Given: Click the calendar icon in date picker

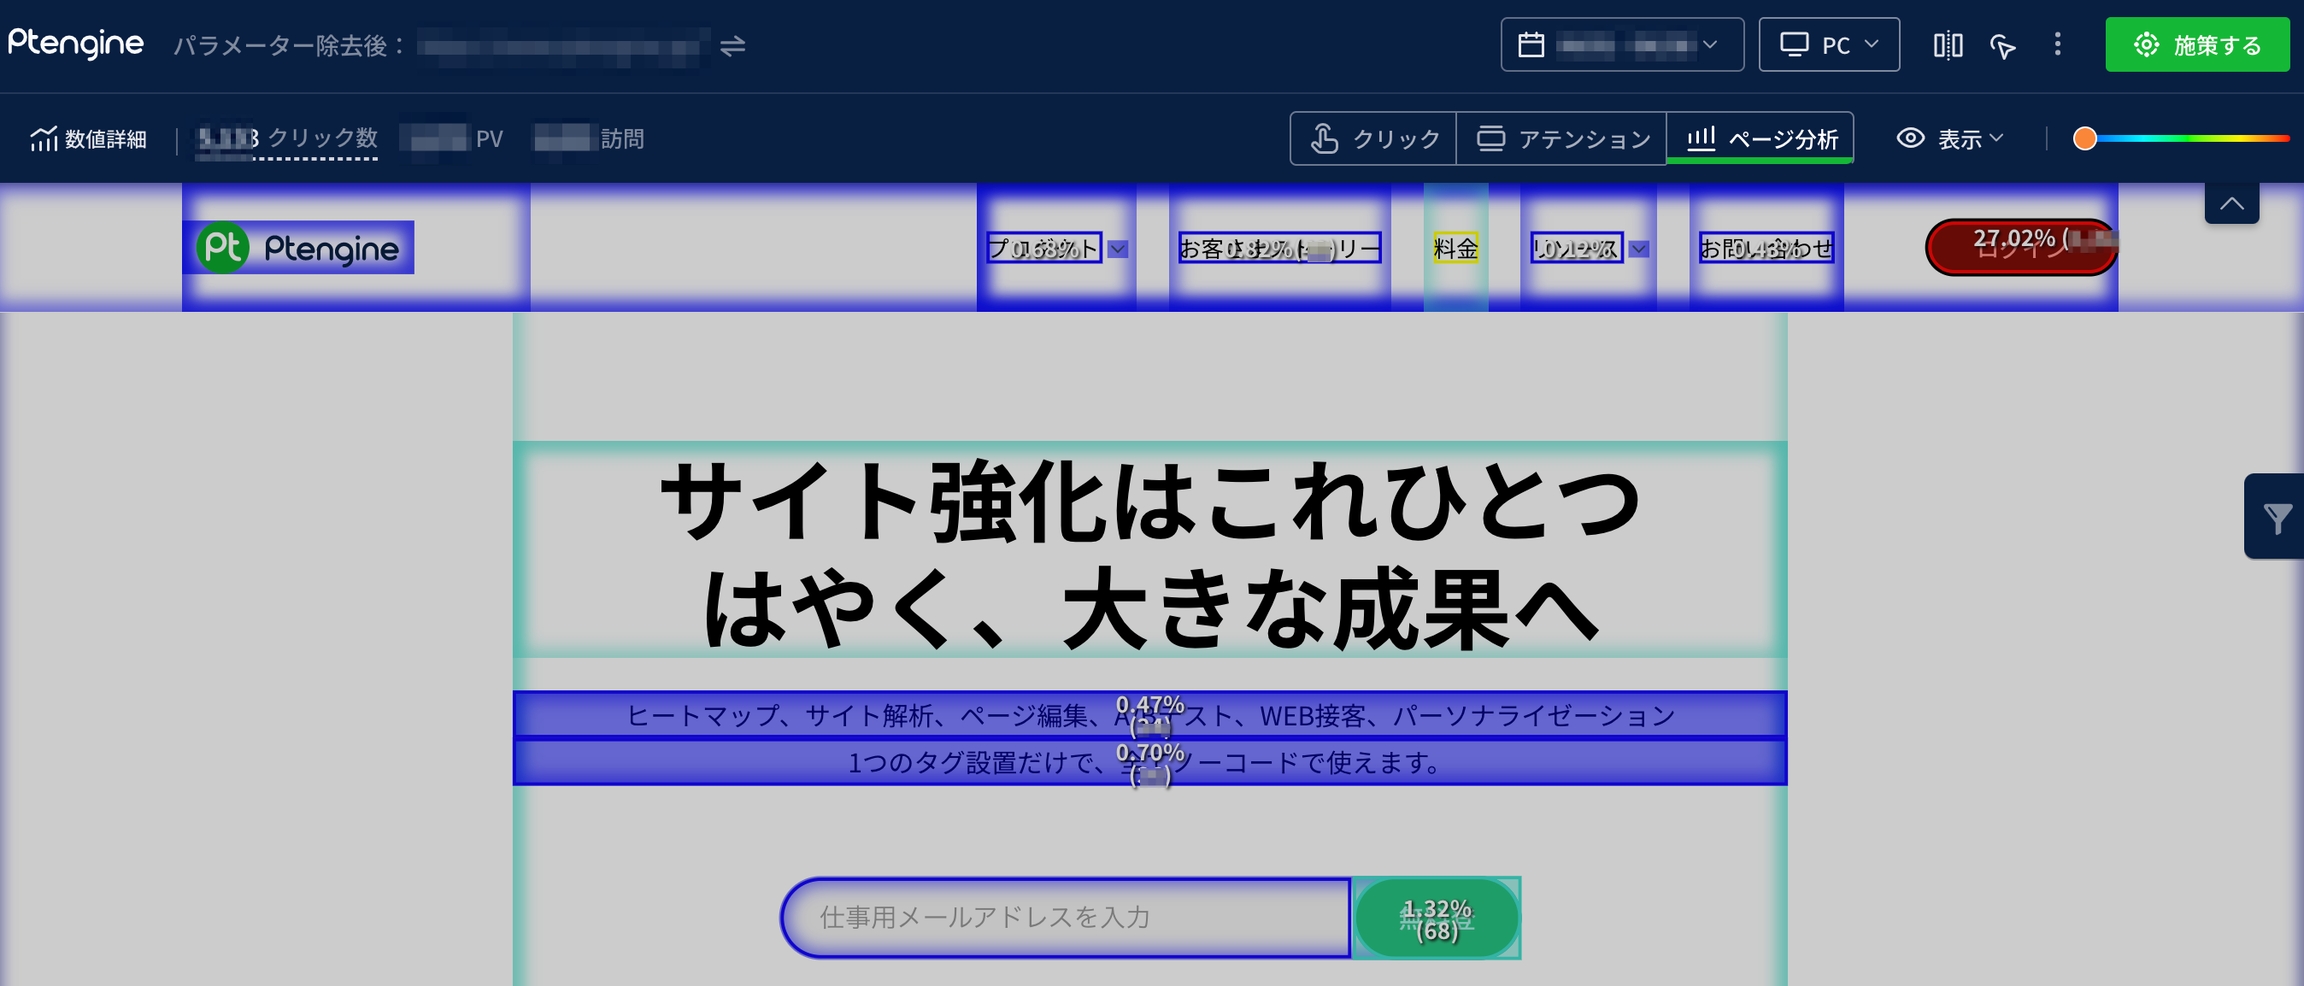Looking at the screenshot, I should coord(1531,45).
